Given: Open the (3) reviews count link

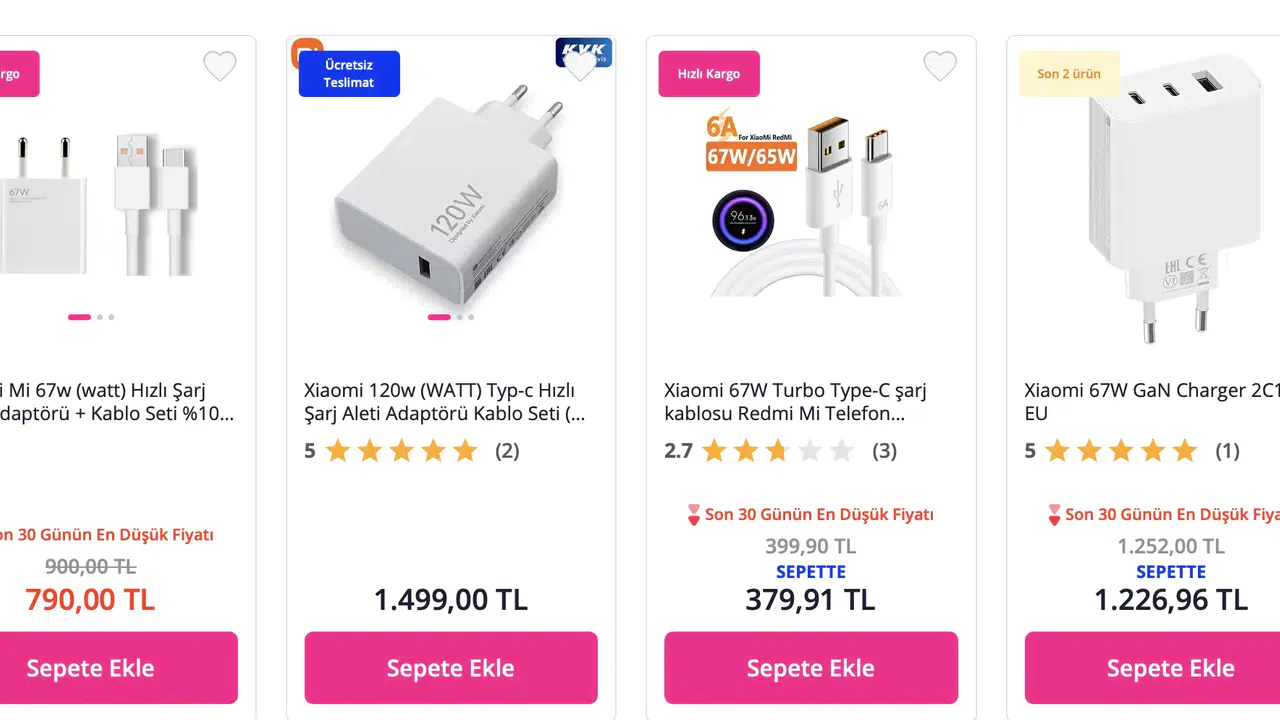Looking at the screenshot, I should pyautogui.click(x=884, y=451).
